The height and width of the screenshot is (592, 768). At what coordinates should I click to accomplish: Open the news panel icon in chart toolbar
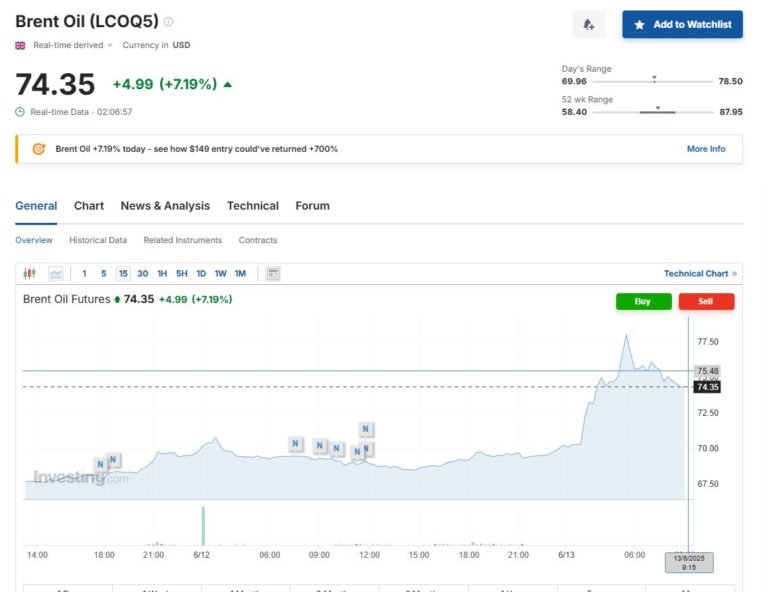273,273
